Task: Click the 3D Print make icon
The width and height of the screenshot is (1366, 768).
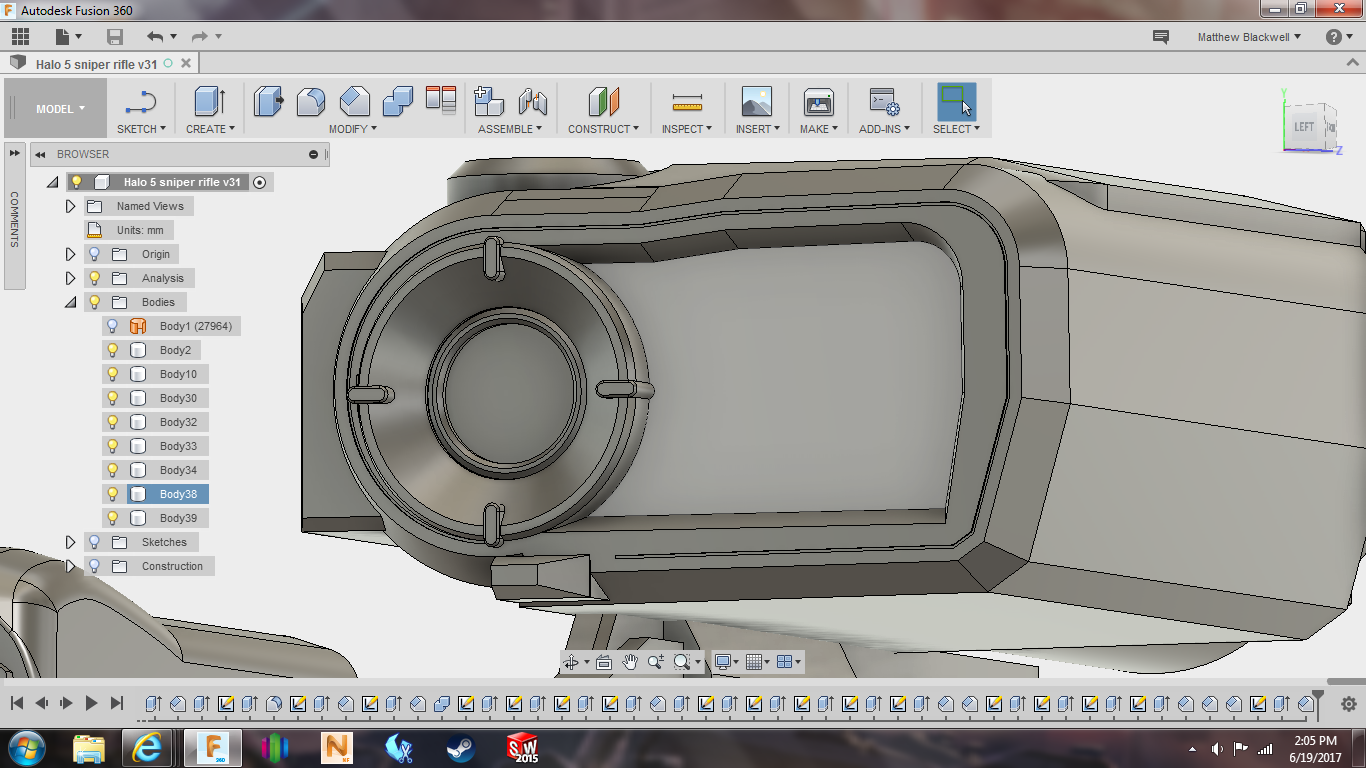Action: 819,101
